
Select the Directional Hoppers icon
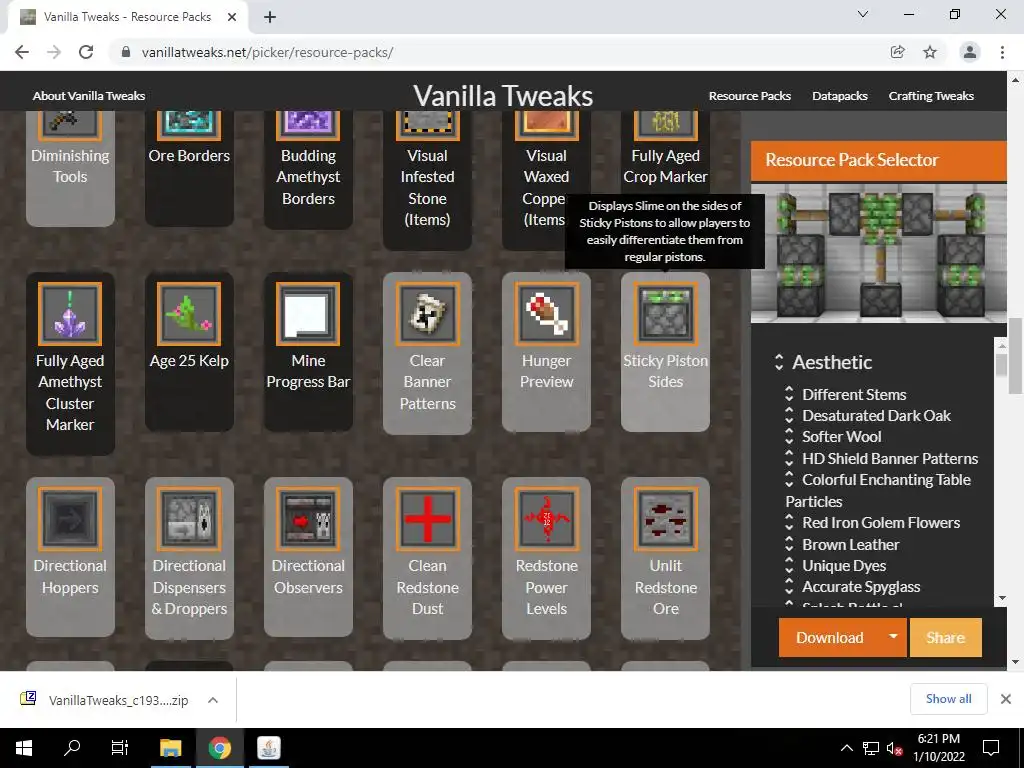(x=70, y=519)
